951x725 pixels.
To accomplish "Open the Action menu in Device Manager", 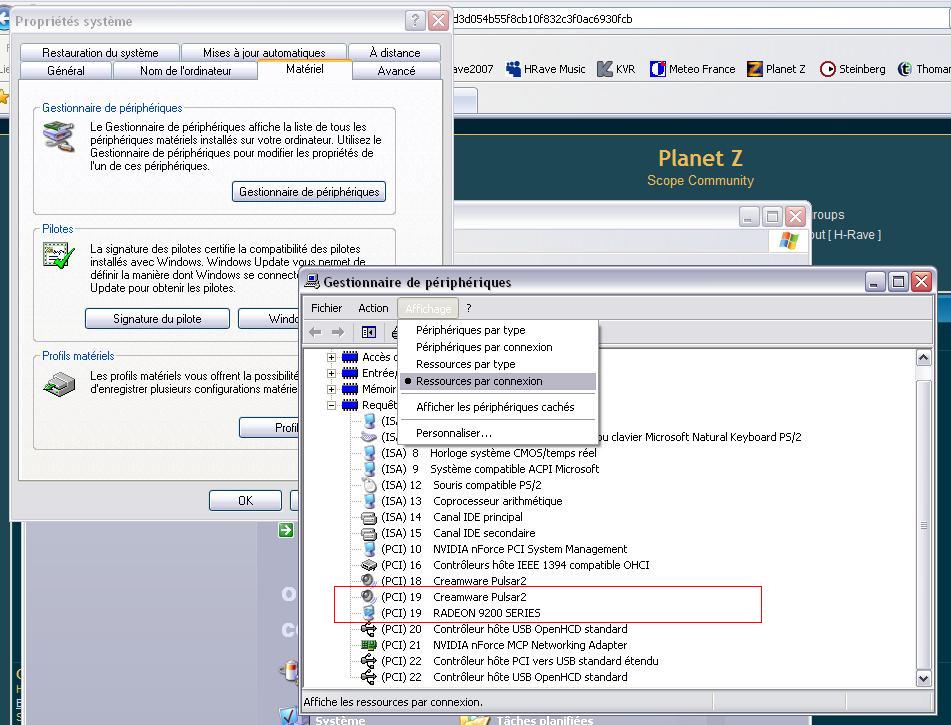I will click(373, 308).
